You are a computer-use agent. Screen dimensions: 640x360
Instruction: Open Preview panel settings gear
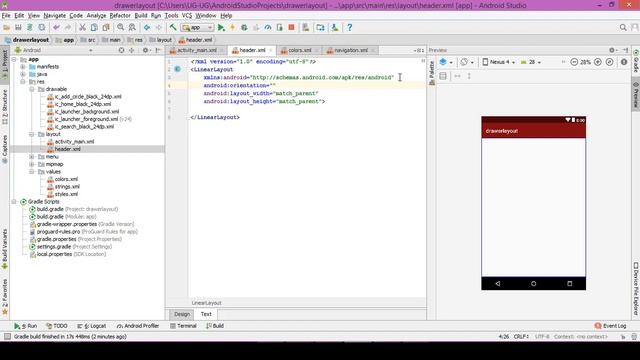click(612, 50)
